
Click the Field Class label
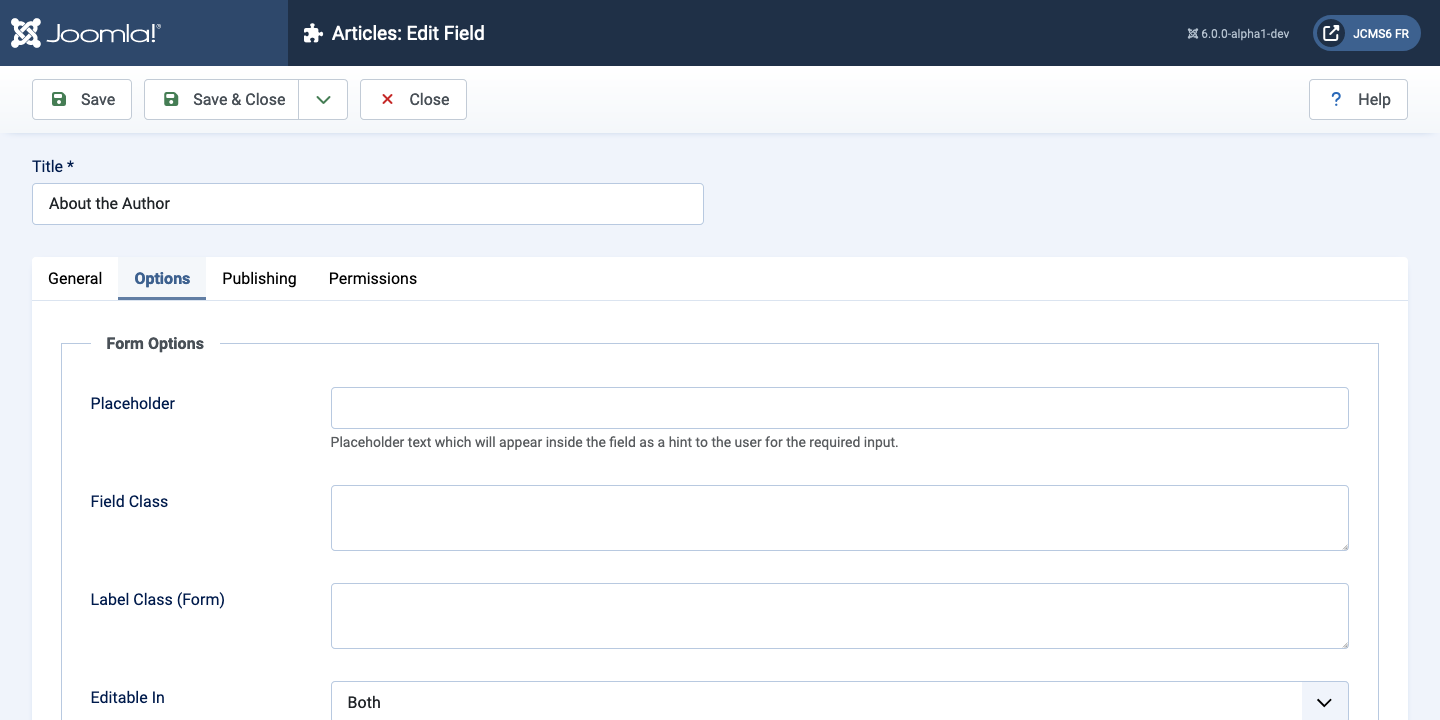pyautogui.click(x=129, y=501)
